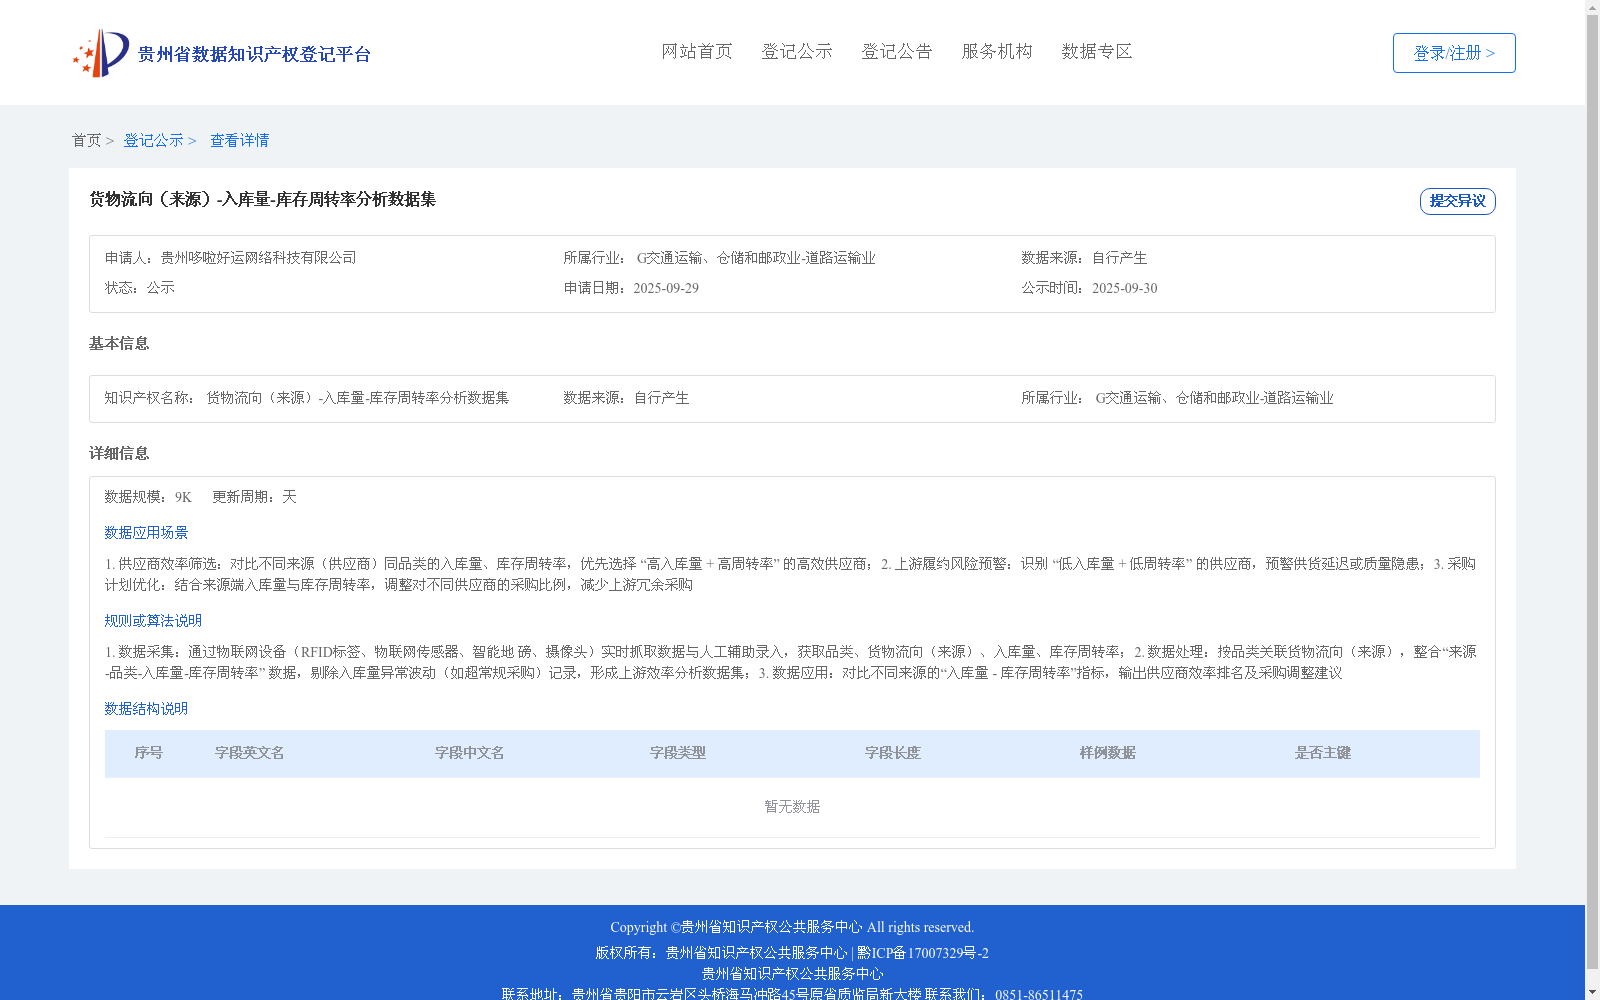1600x1000 pixels.
Task: Click applicant 贵州哆啦好运网络科技有限公司
Action: pos(258,258)
